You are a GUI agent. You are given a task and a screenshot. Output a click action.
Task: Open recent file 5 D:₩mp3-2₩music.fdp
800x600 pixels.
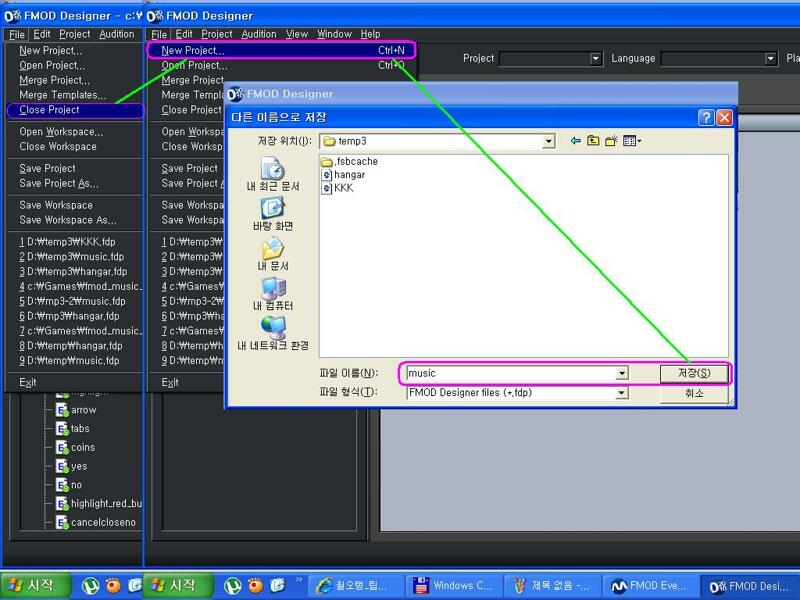click(x=74, y=302)
